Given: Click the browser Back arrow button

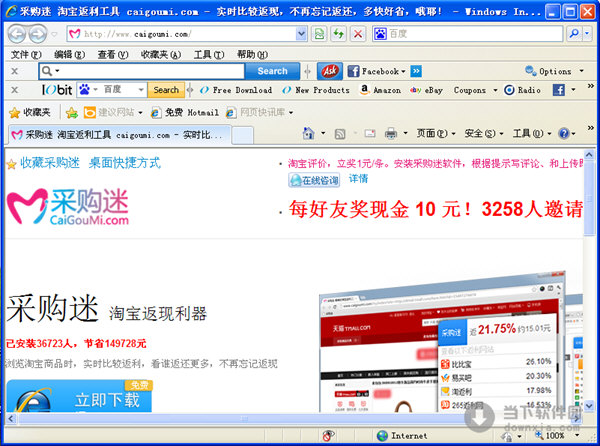Looking at the screenshot, I should (17, 34).
